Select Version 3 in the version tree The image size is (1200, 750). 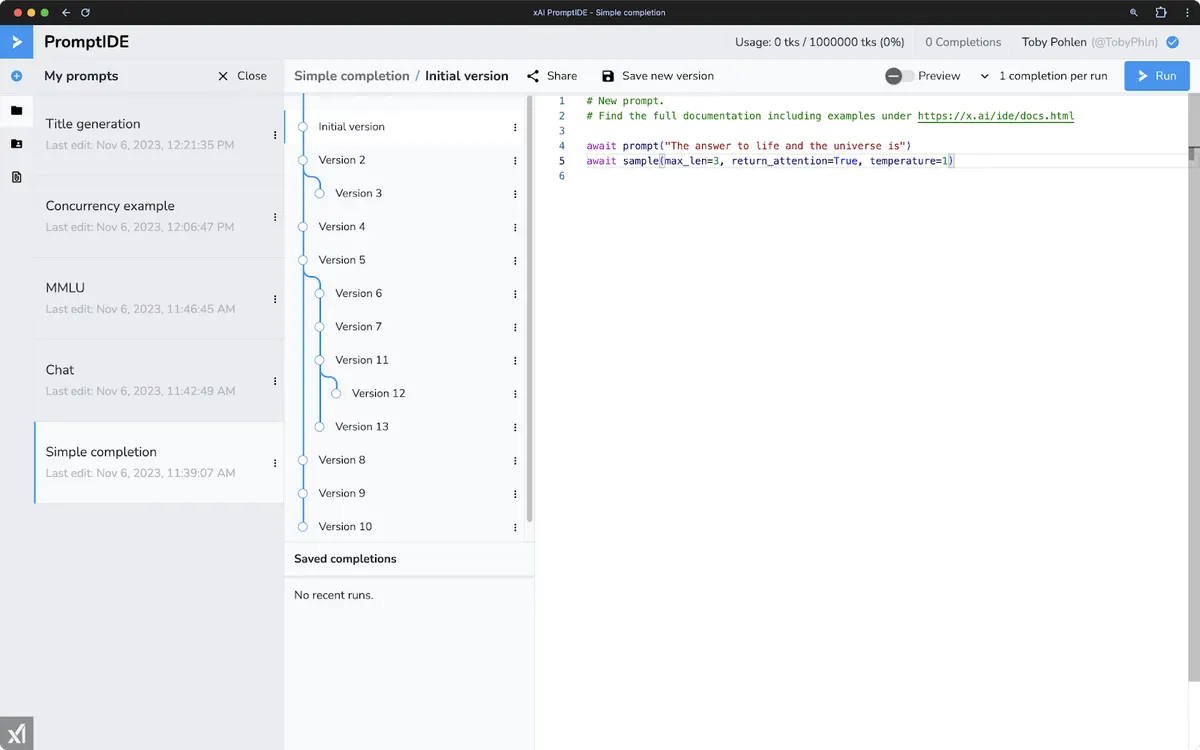(x=359, y=193)
